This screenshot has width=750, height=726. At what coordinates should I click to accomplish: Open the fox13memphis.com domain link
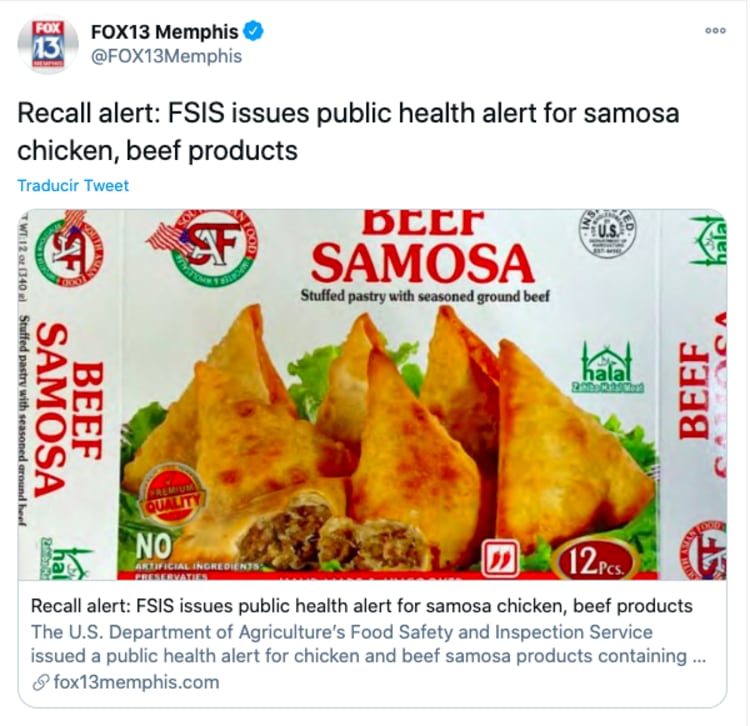(x=136, y=682)
